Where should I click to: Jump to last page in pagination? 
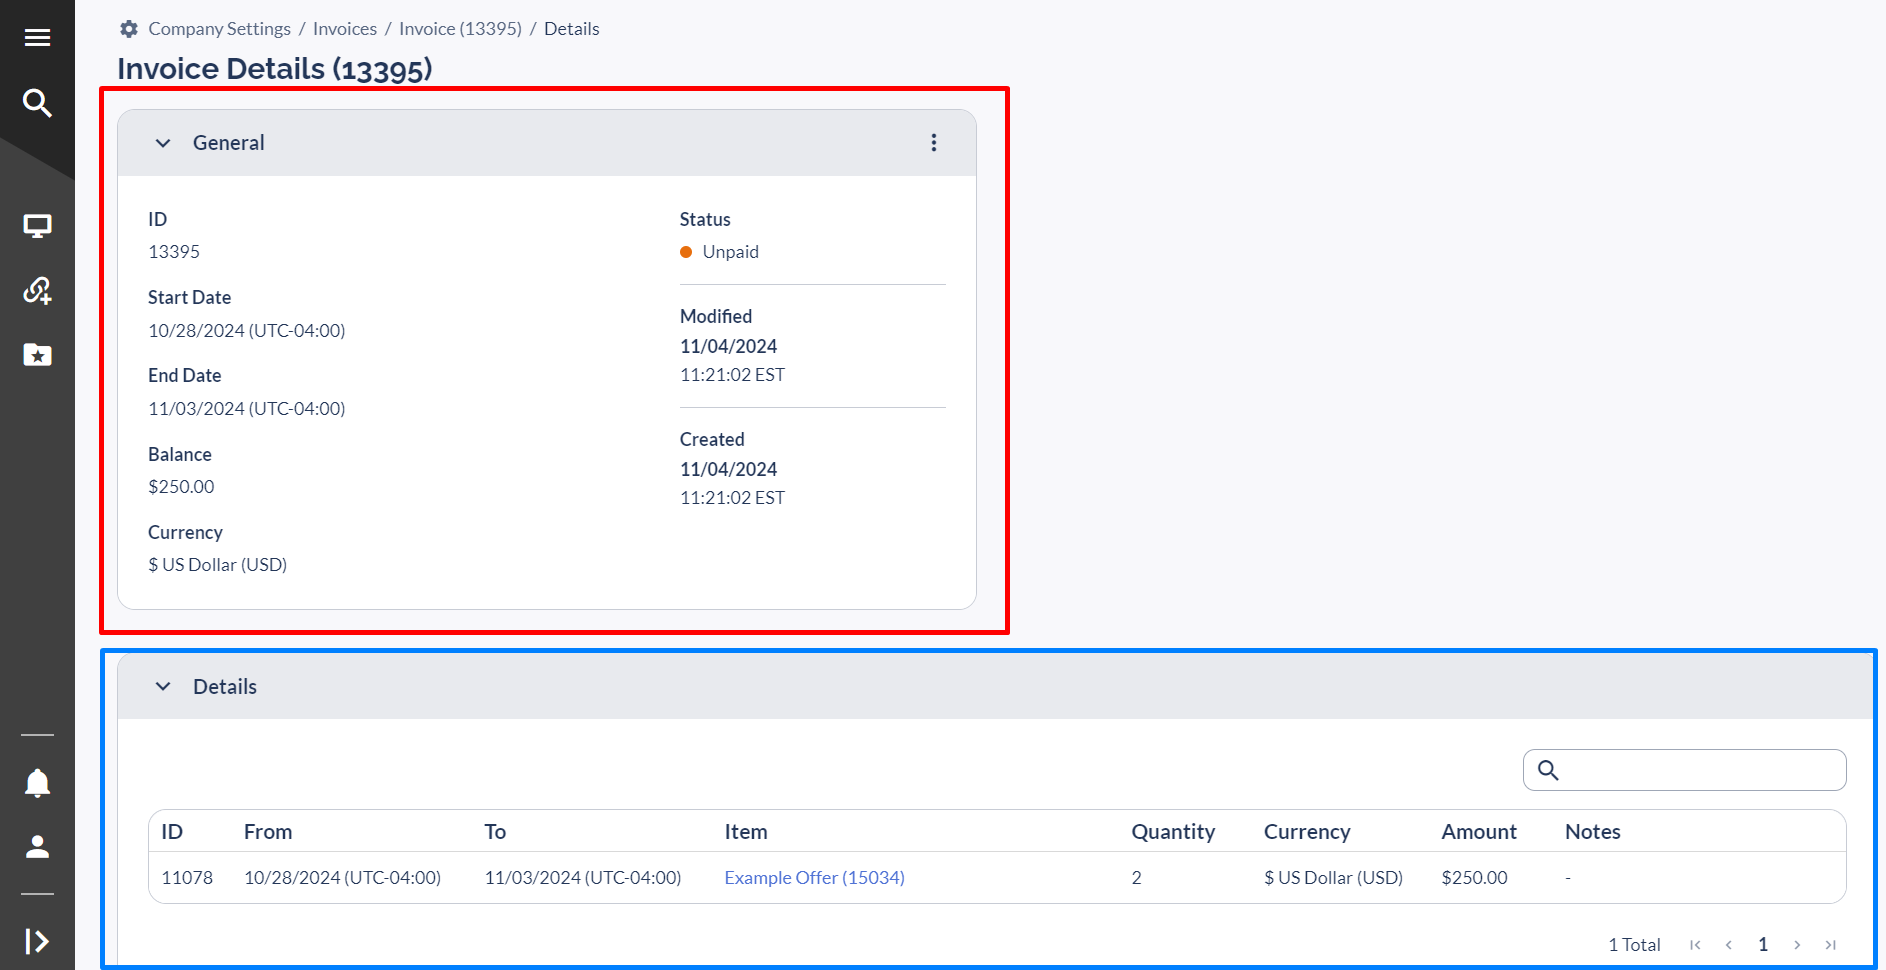[x=1830, y=945]
